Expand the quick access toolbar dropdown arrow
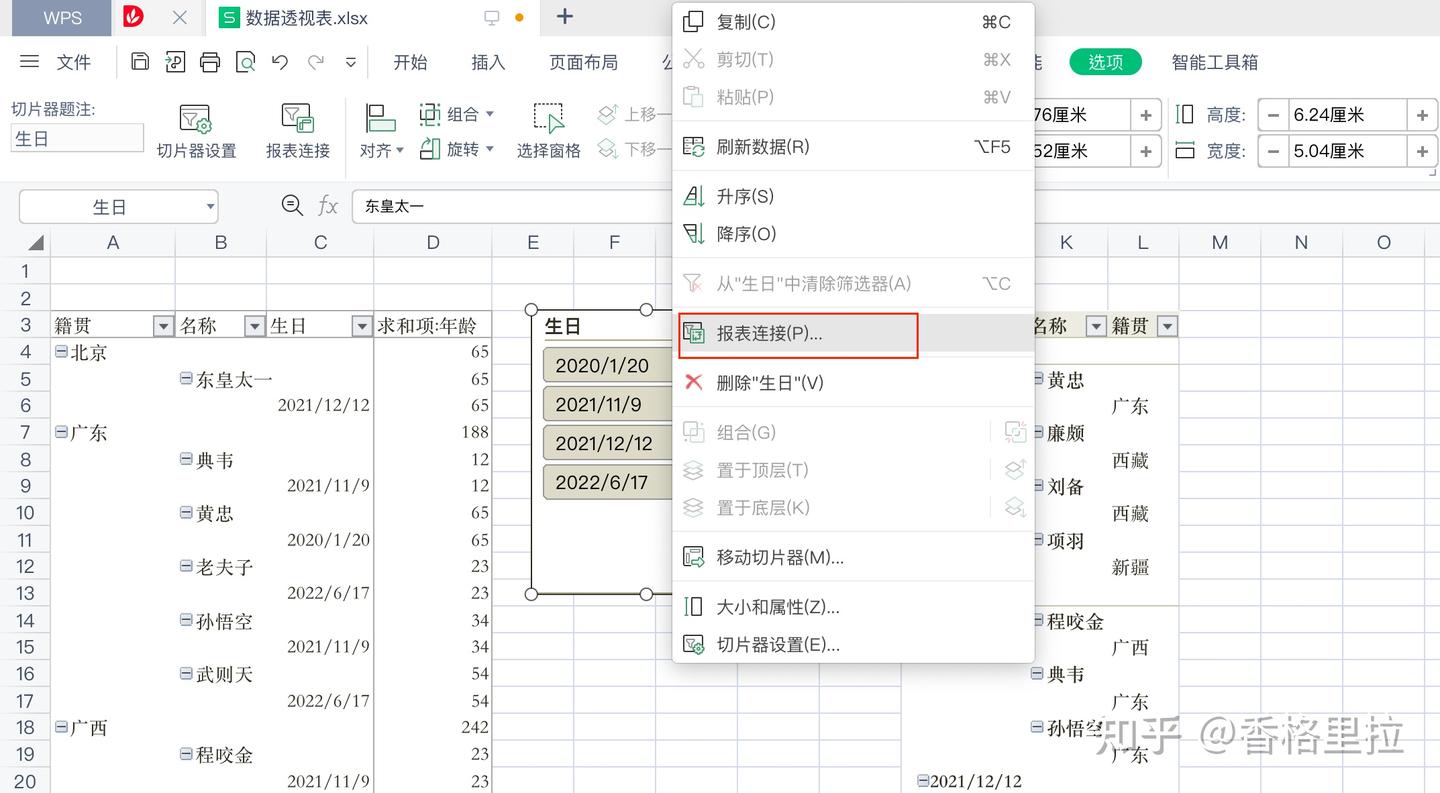This screenshot has height=793, width=1440. [x=351, y=62]
